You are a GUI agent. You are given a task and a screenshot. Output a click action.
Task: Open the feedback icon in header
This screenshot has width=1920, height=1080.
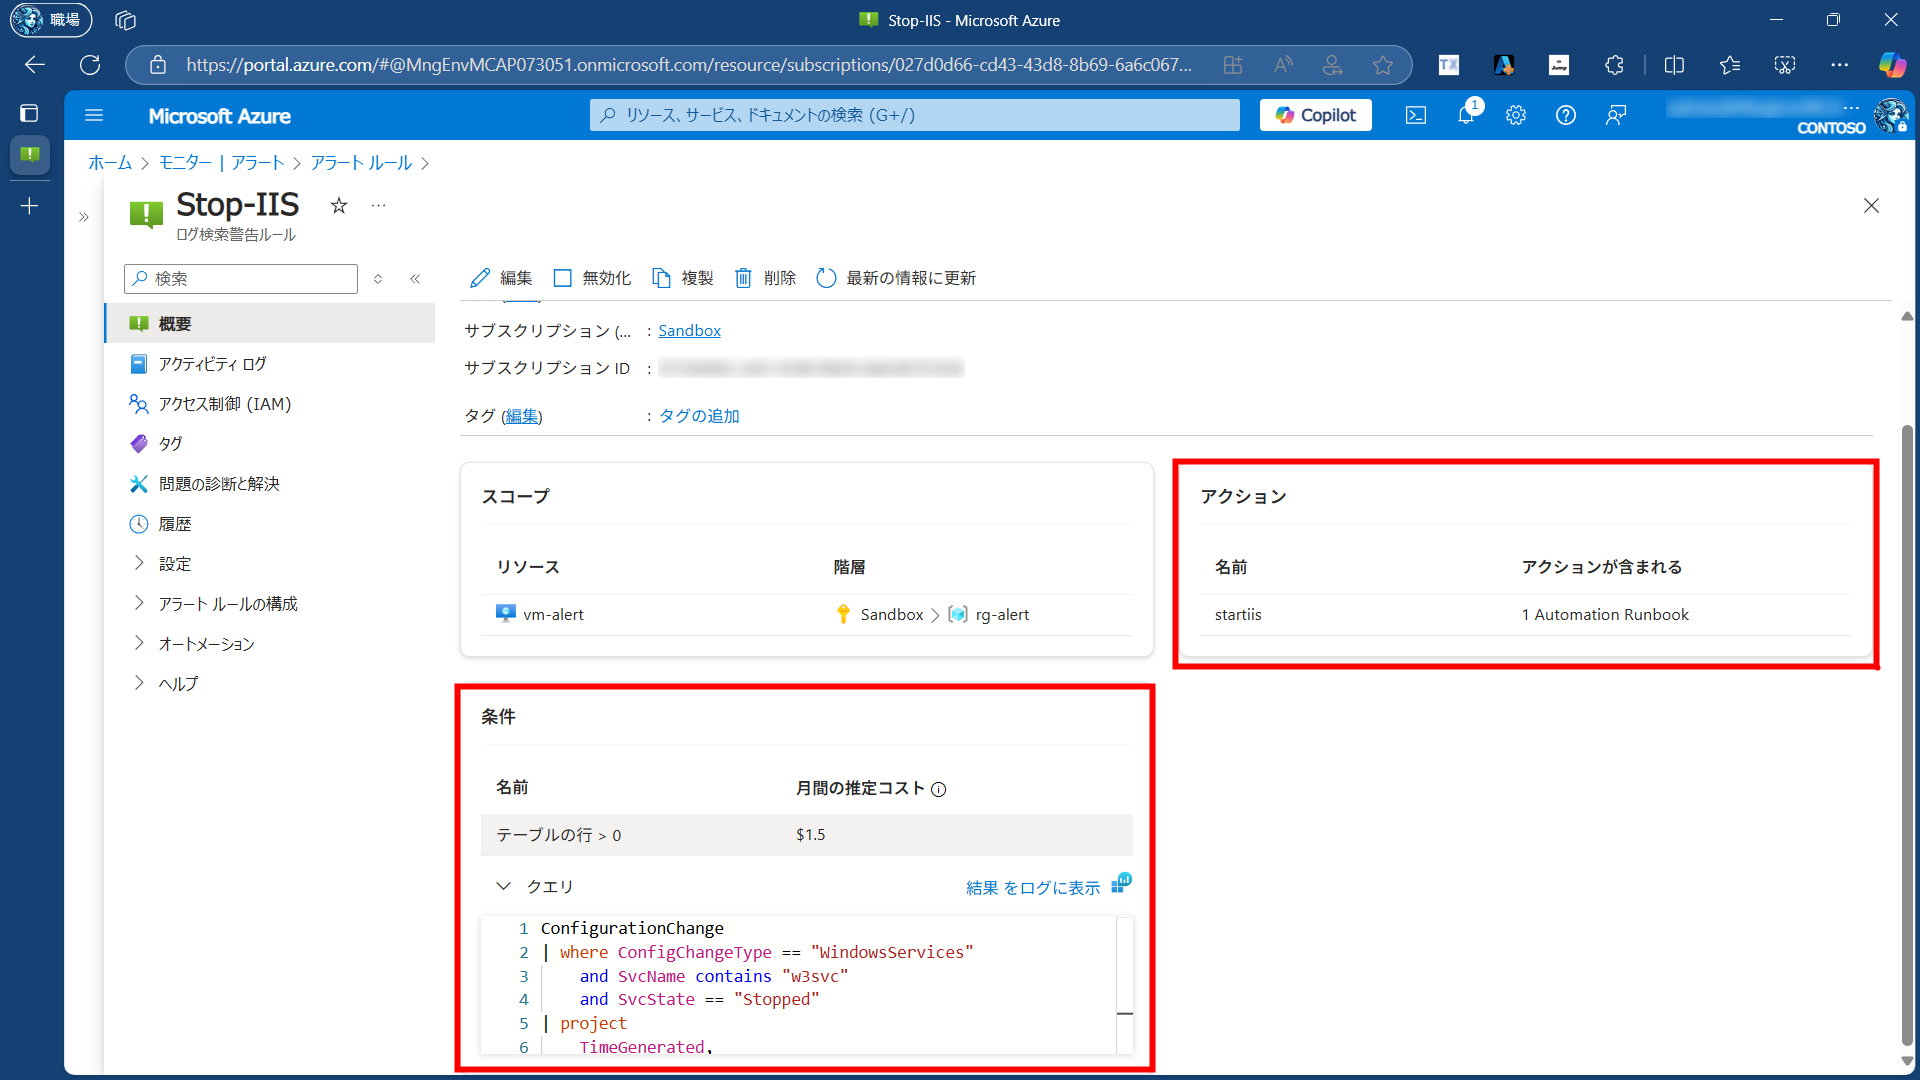1616,115
